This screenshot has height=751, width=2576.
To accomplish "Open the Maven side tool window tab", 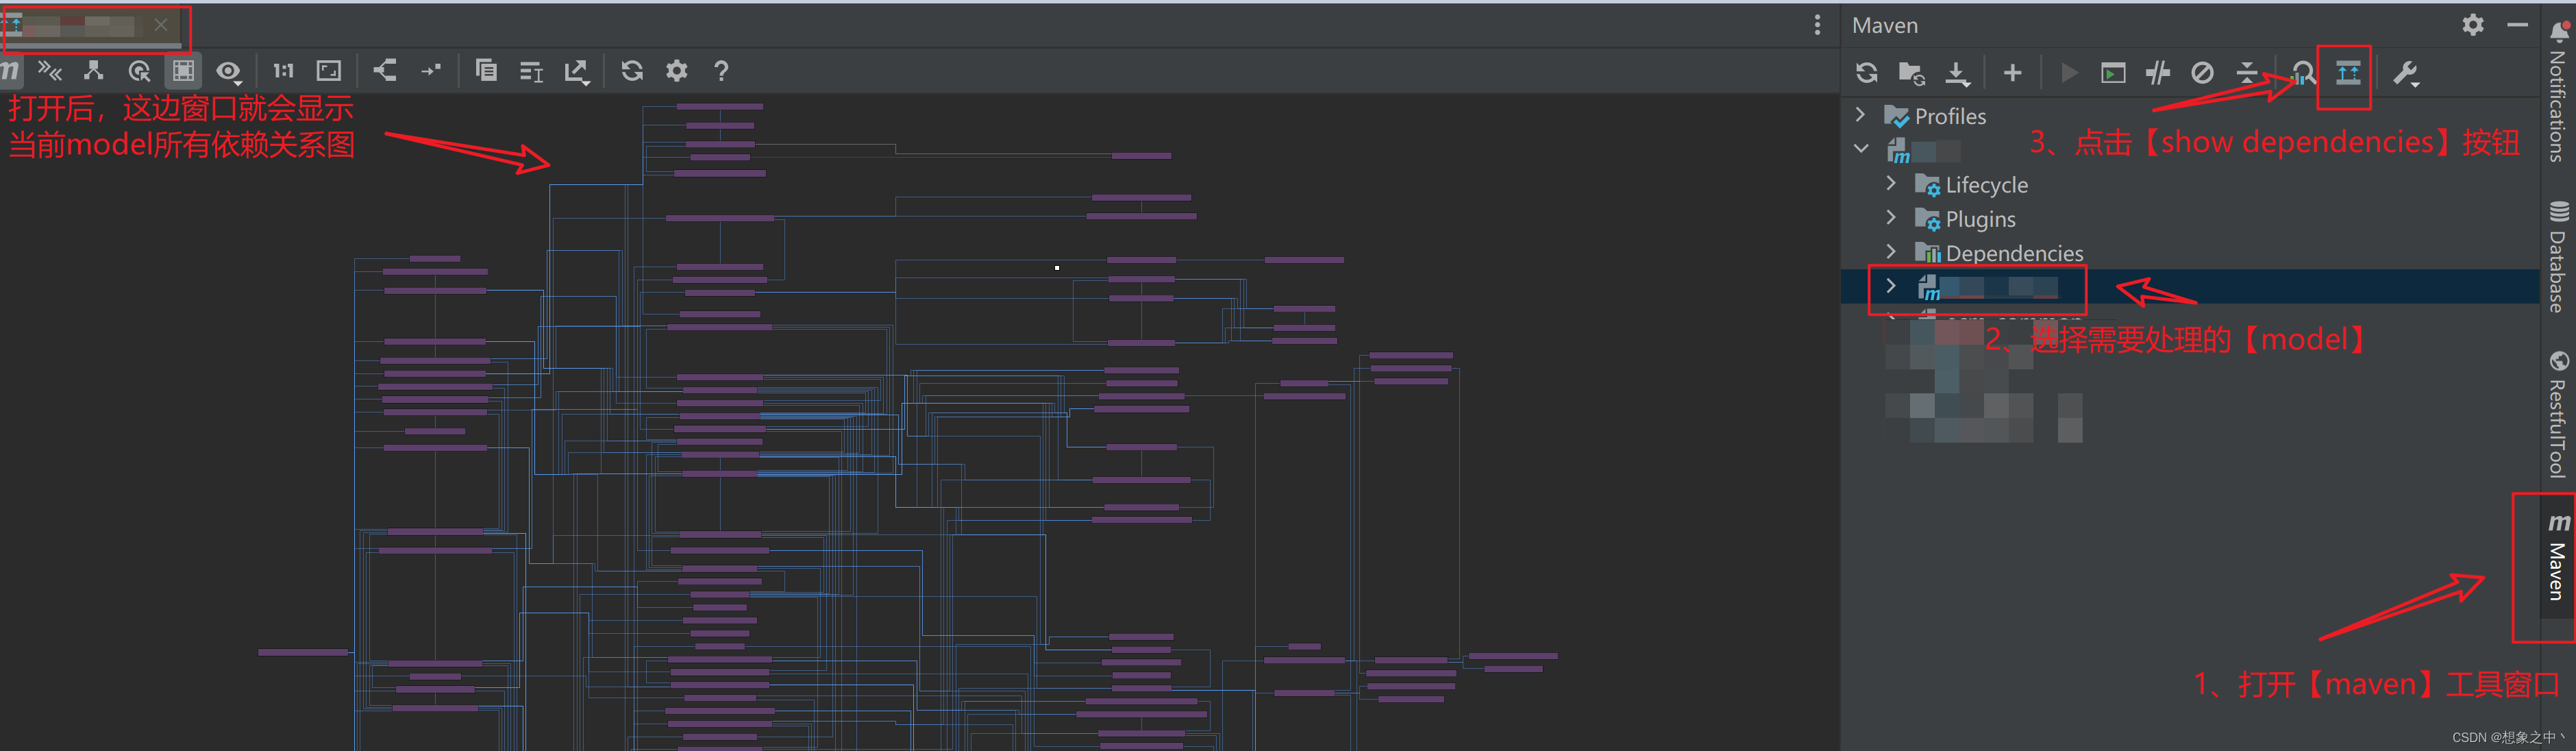I will (2557, 560).
